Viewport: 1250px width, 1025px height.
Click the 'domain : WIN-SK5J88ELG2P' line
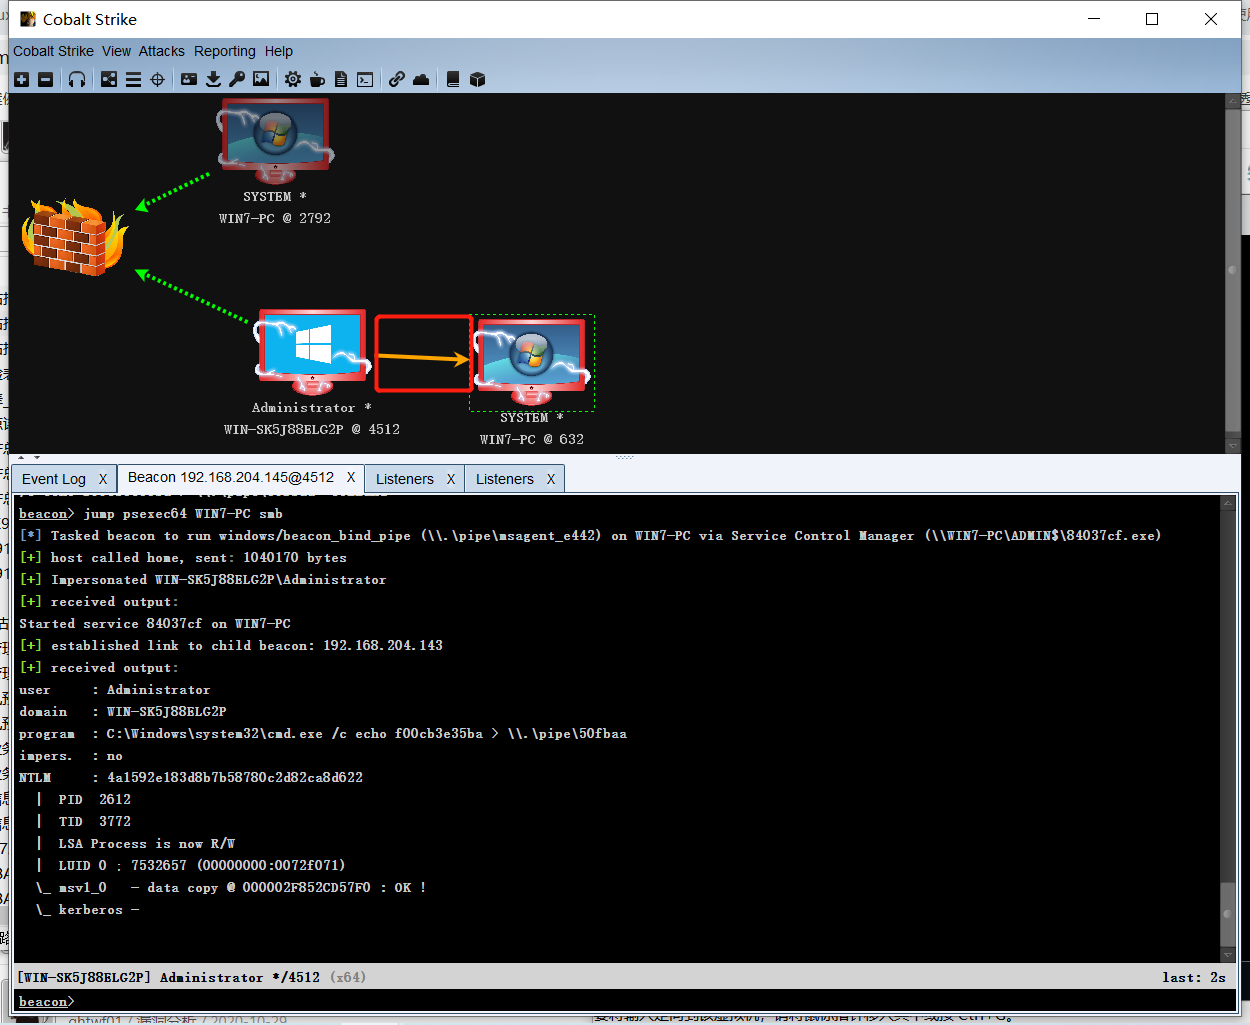tap(123, 711)
